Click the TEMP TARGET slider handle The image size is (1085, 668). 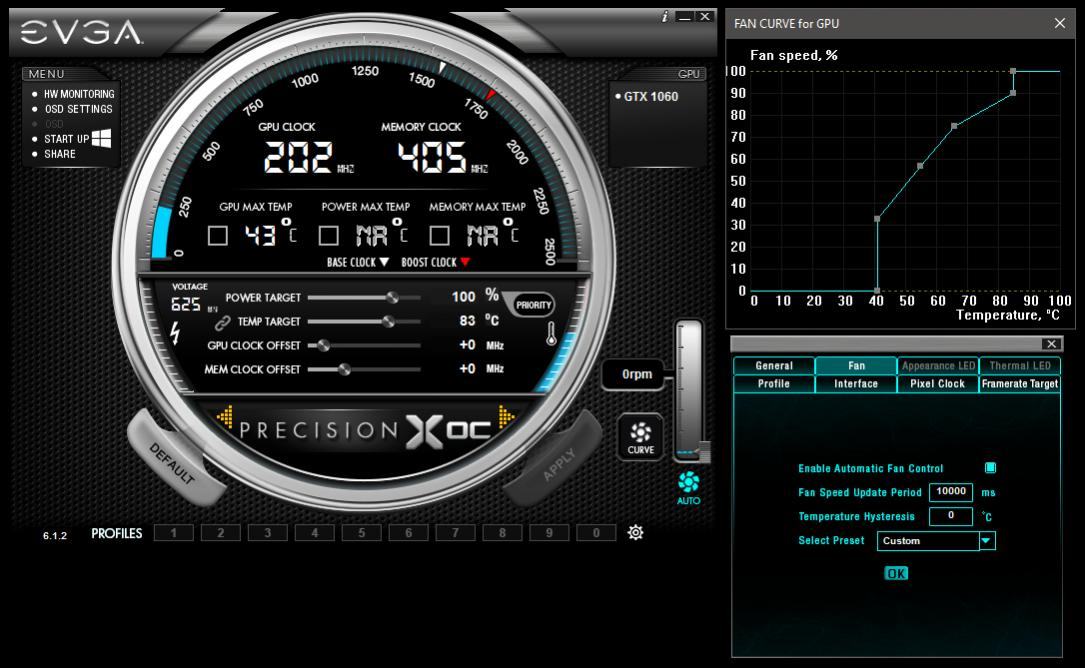pyautogui.click(x=388, y=322)
